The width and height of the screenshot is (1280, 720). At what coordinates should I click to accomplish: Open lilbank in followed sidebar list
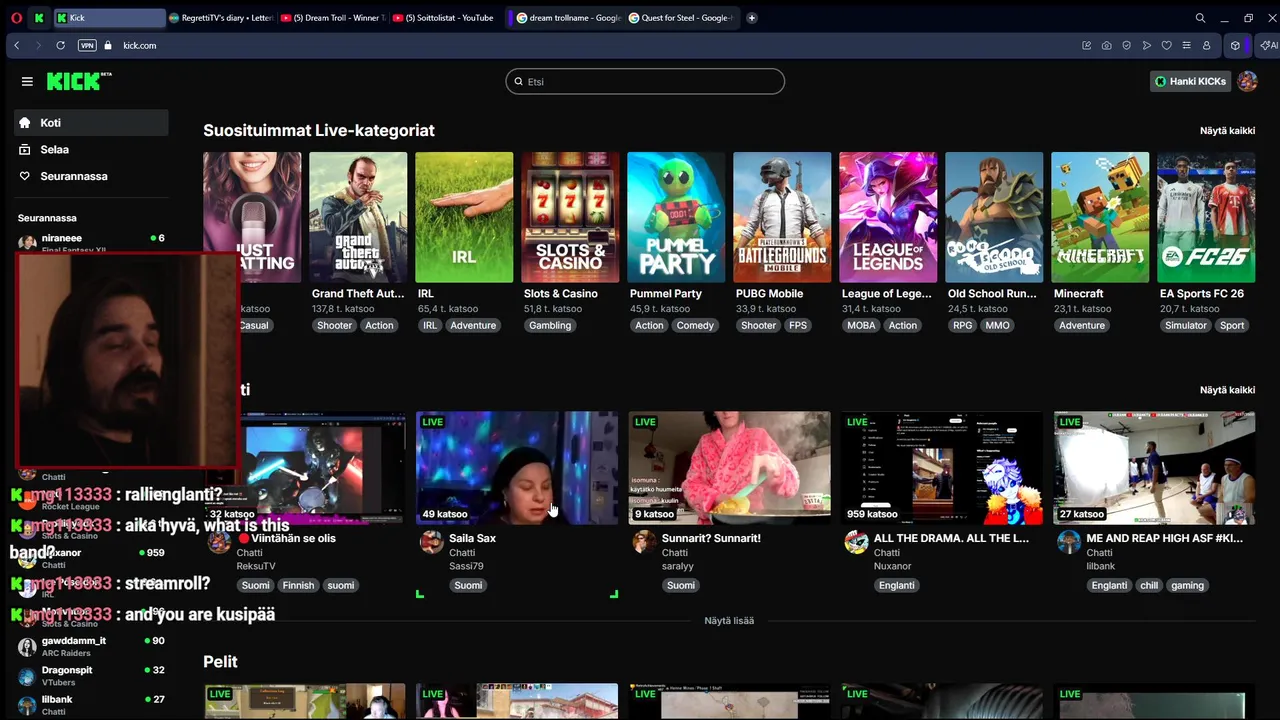91,705
